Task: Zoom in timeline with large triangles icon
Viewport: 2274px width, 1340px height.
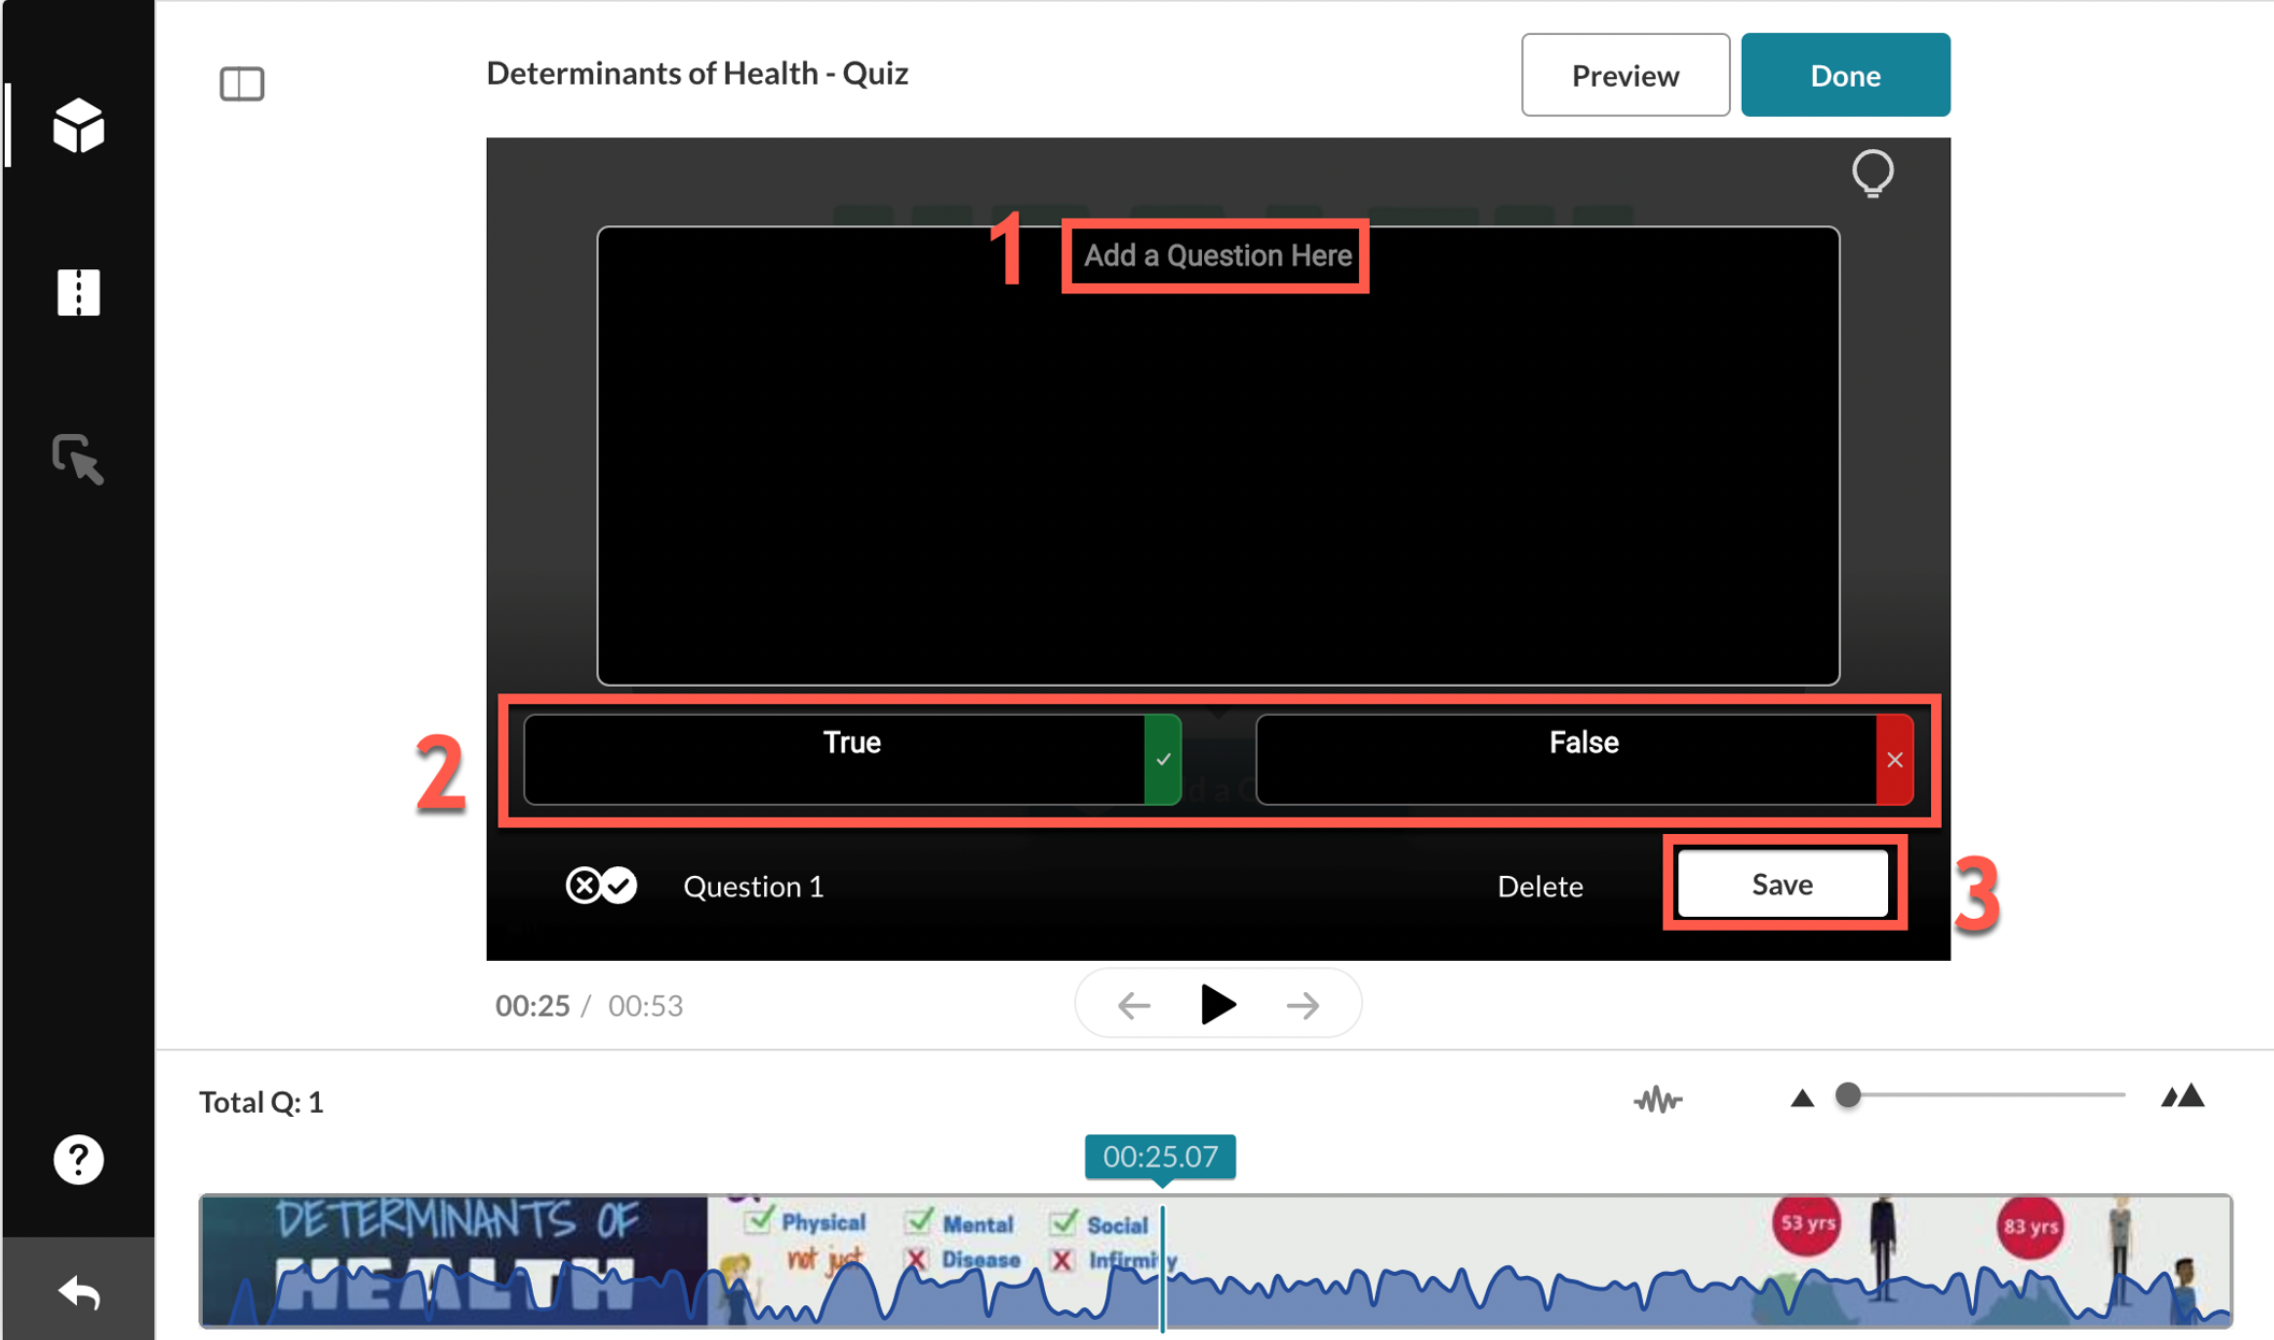Action: (2182, 1097)
